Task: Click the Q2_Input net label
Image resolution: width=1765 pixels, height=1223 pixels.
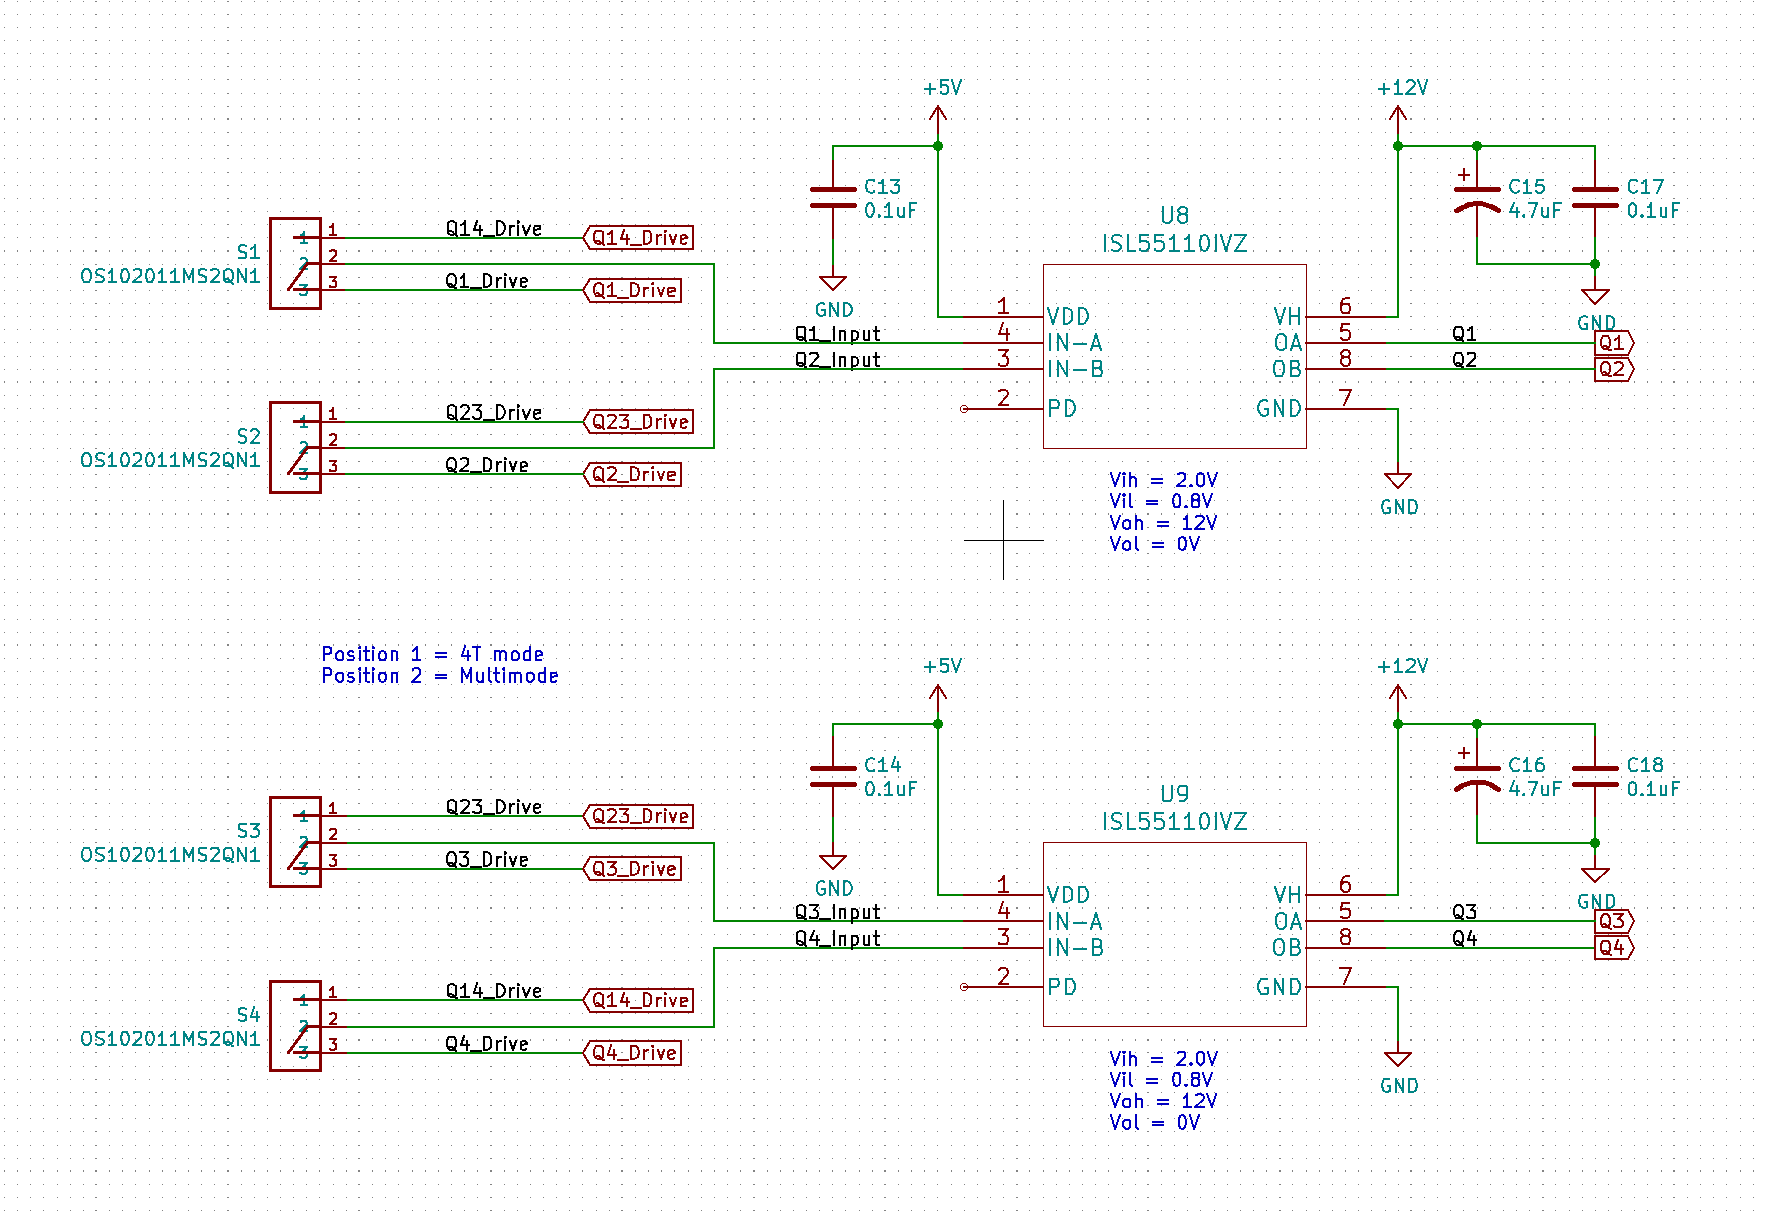Action: pyautogui.click(x=838, y=360)
